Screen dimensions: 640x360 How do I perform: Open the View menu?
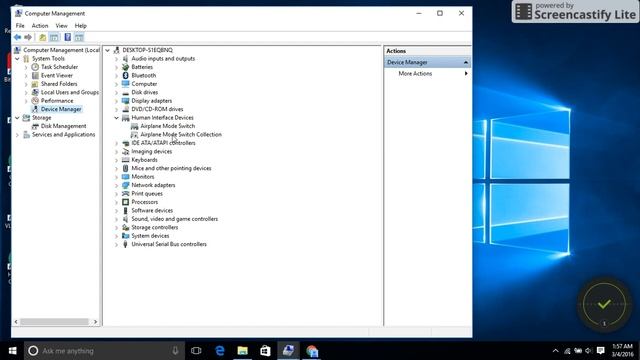(62, 26)
